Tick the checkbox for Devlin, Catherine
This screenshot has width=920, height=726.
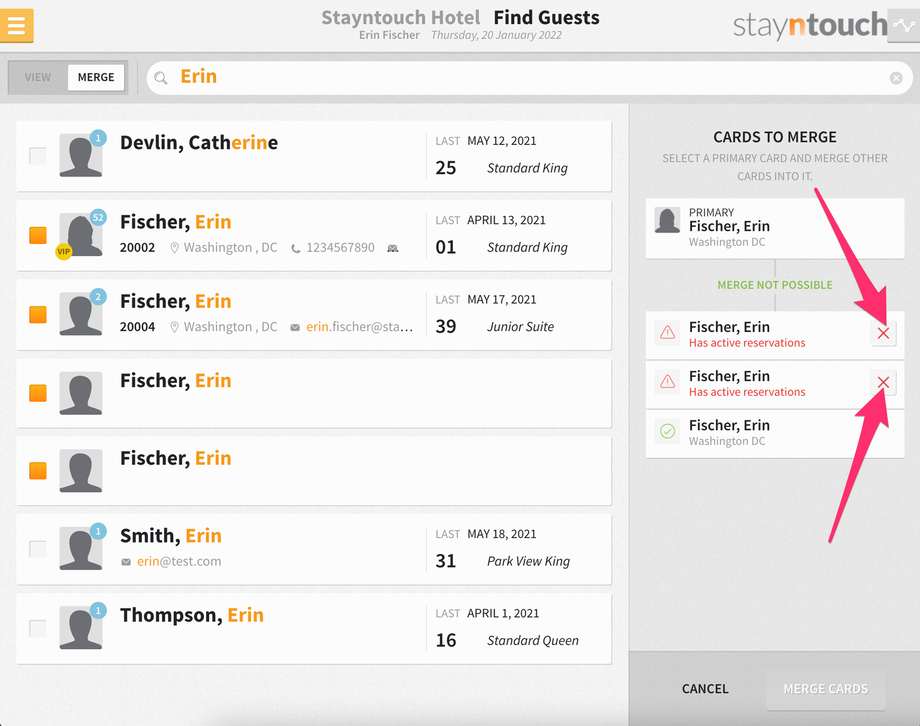tap(38, 156)
